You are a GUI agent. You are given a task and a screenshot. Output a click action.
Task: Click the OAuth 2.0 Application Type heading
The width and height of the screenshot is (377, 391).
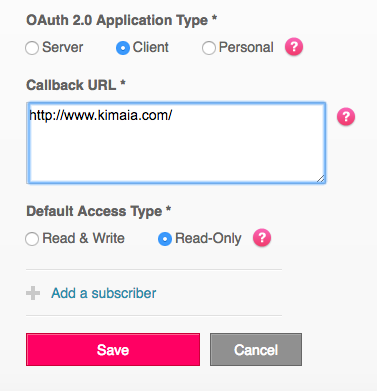(x=122, y=20)
